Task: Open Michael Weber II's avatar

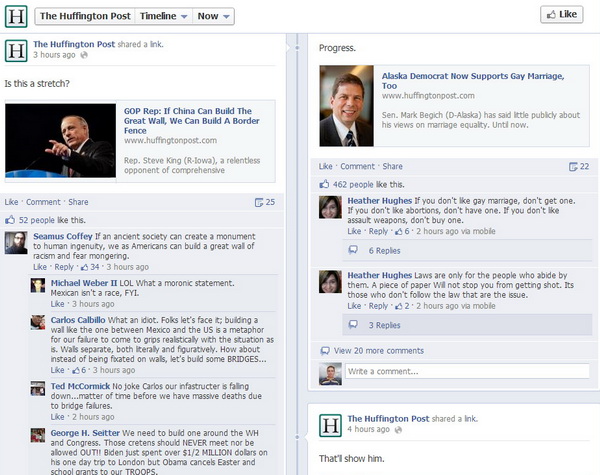Action: (38, 286)
